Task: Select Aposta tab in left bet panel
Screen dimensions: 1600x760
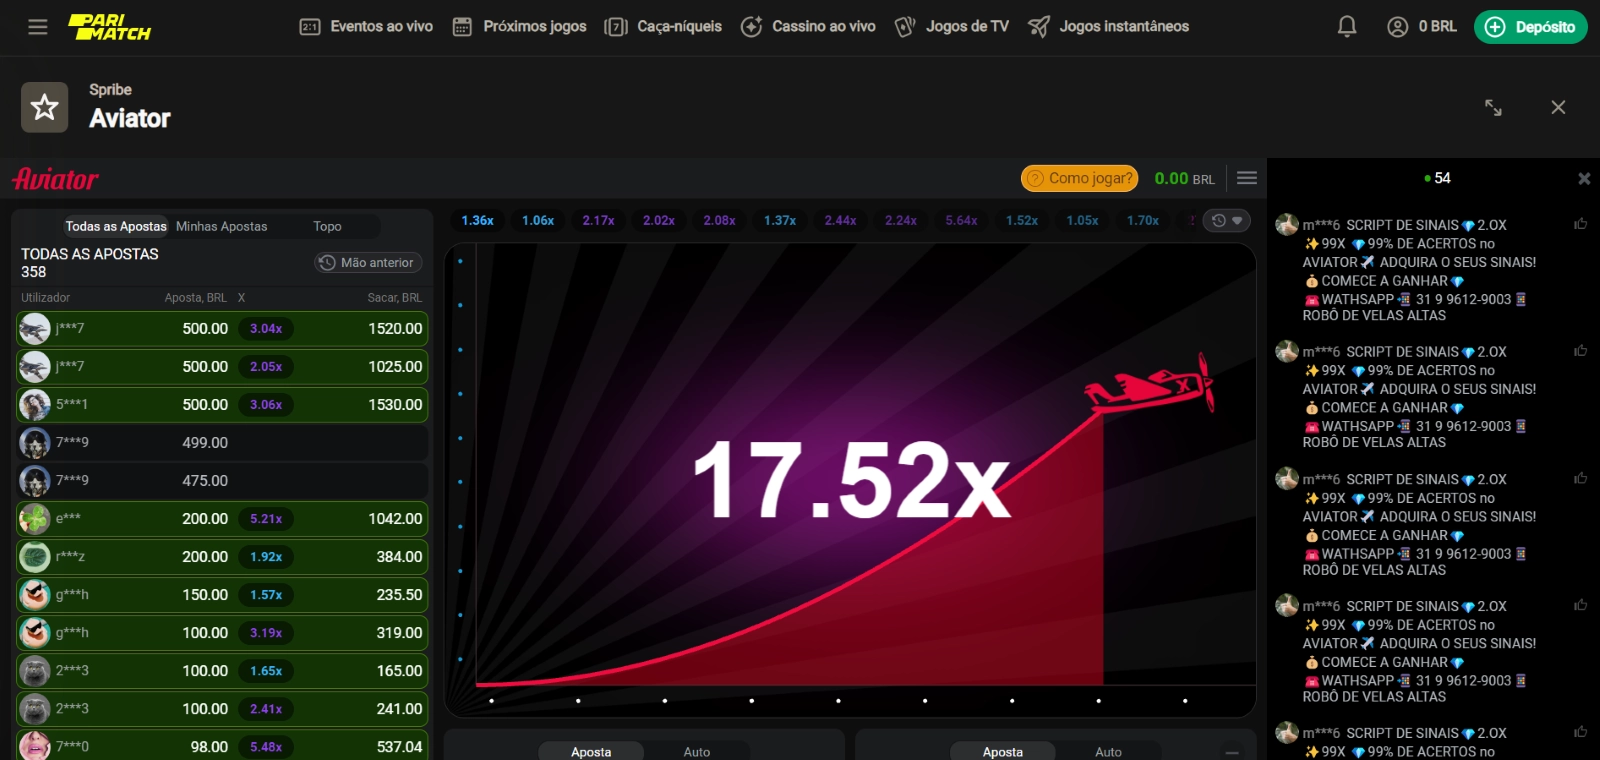Action: [x=591, y=751]
